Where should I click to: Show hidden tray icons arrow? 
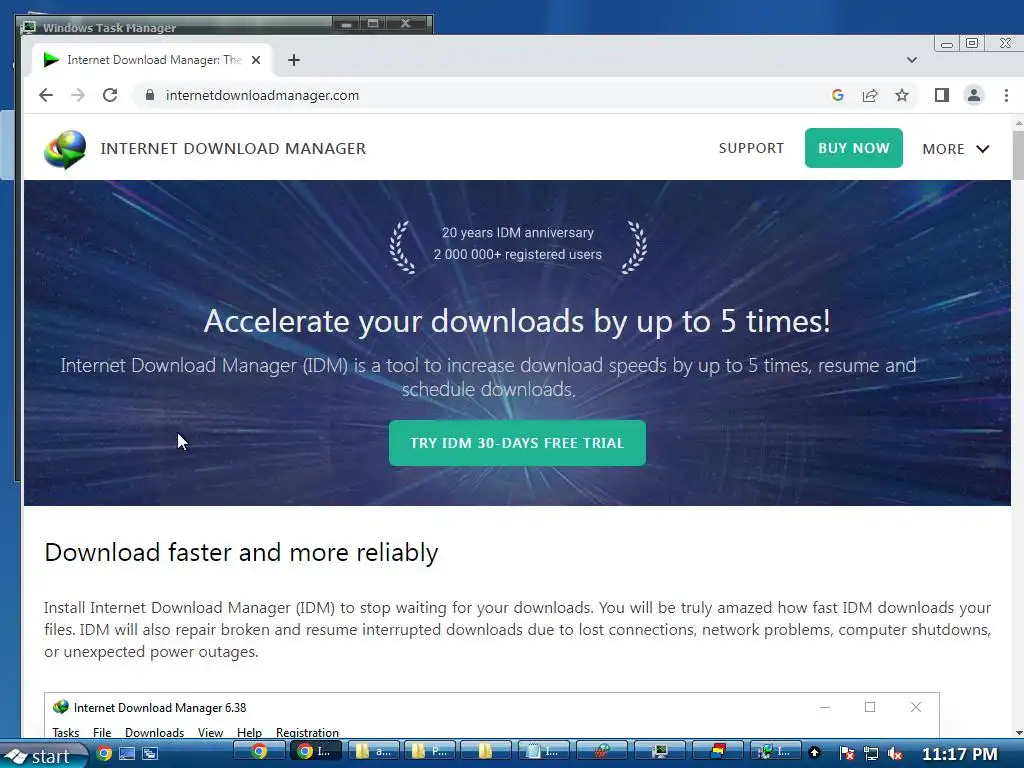pyautogui.click(x=814, y=753)
